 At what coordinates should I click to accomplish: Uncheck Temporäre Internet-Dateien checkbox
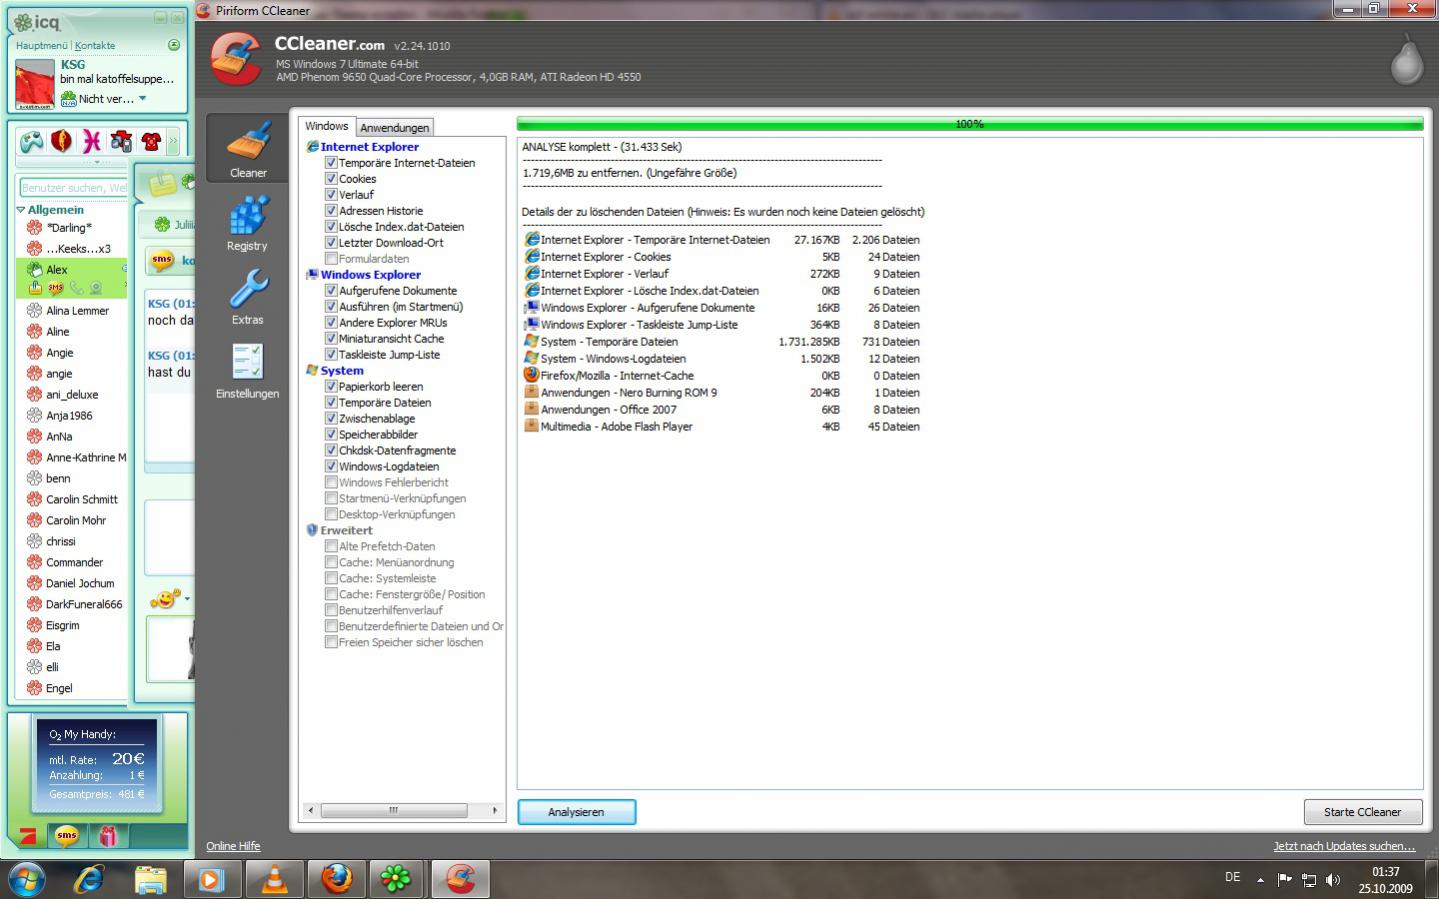[x=331, y=162]
